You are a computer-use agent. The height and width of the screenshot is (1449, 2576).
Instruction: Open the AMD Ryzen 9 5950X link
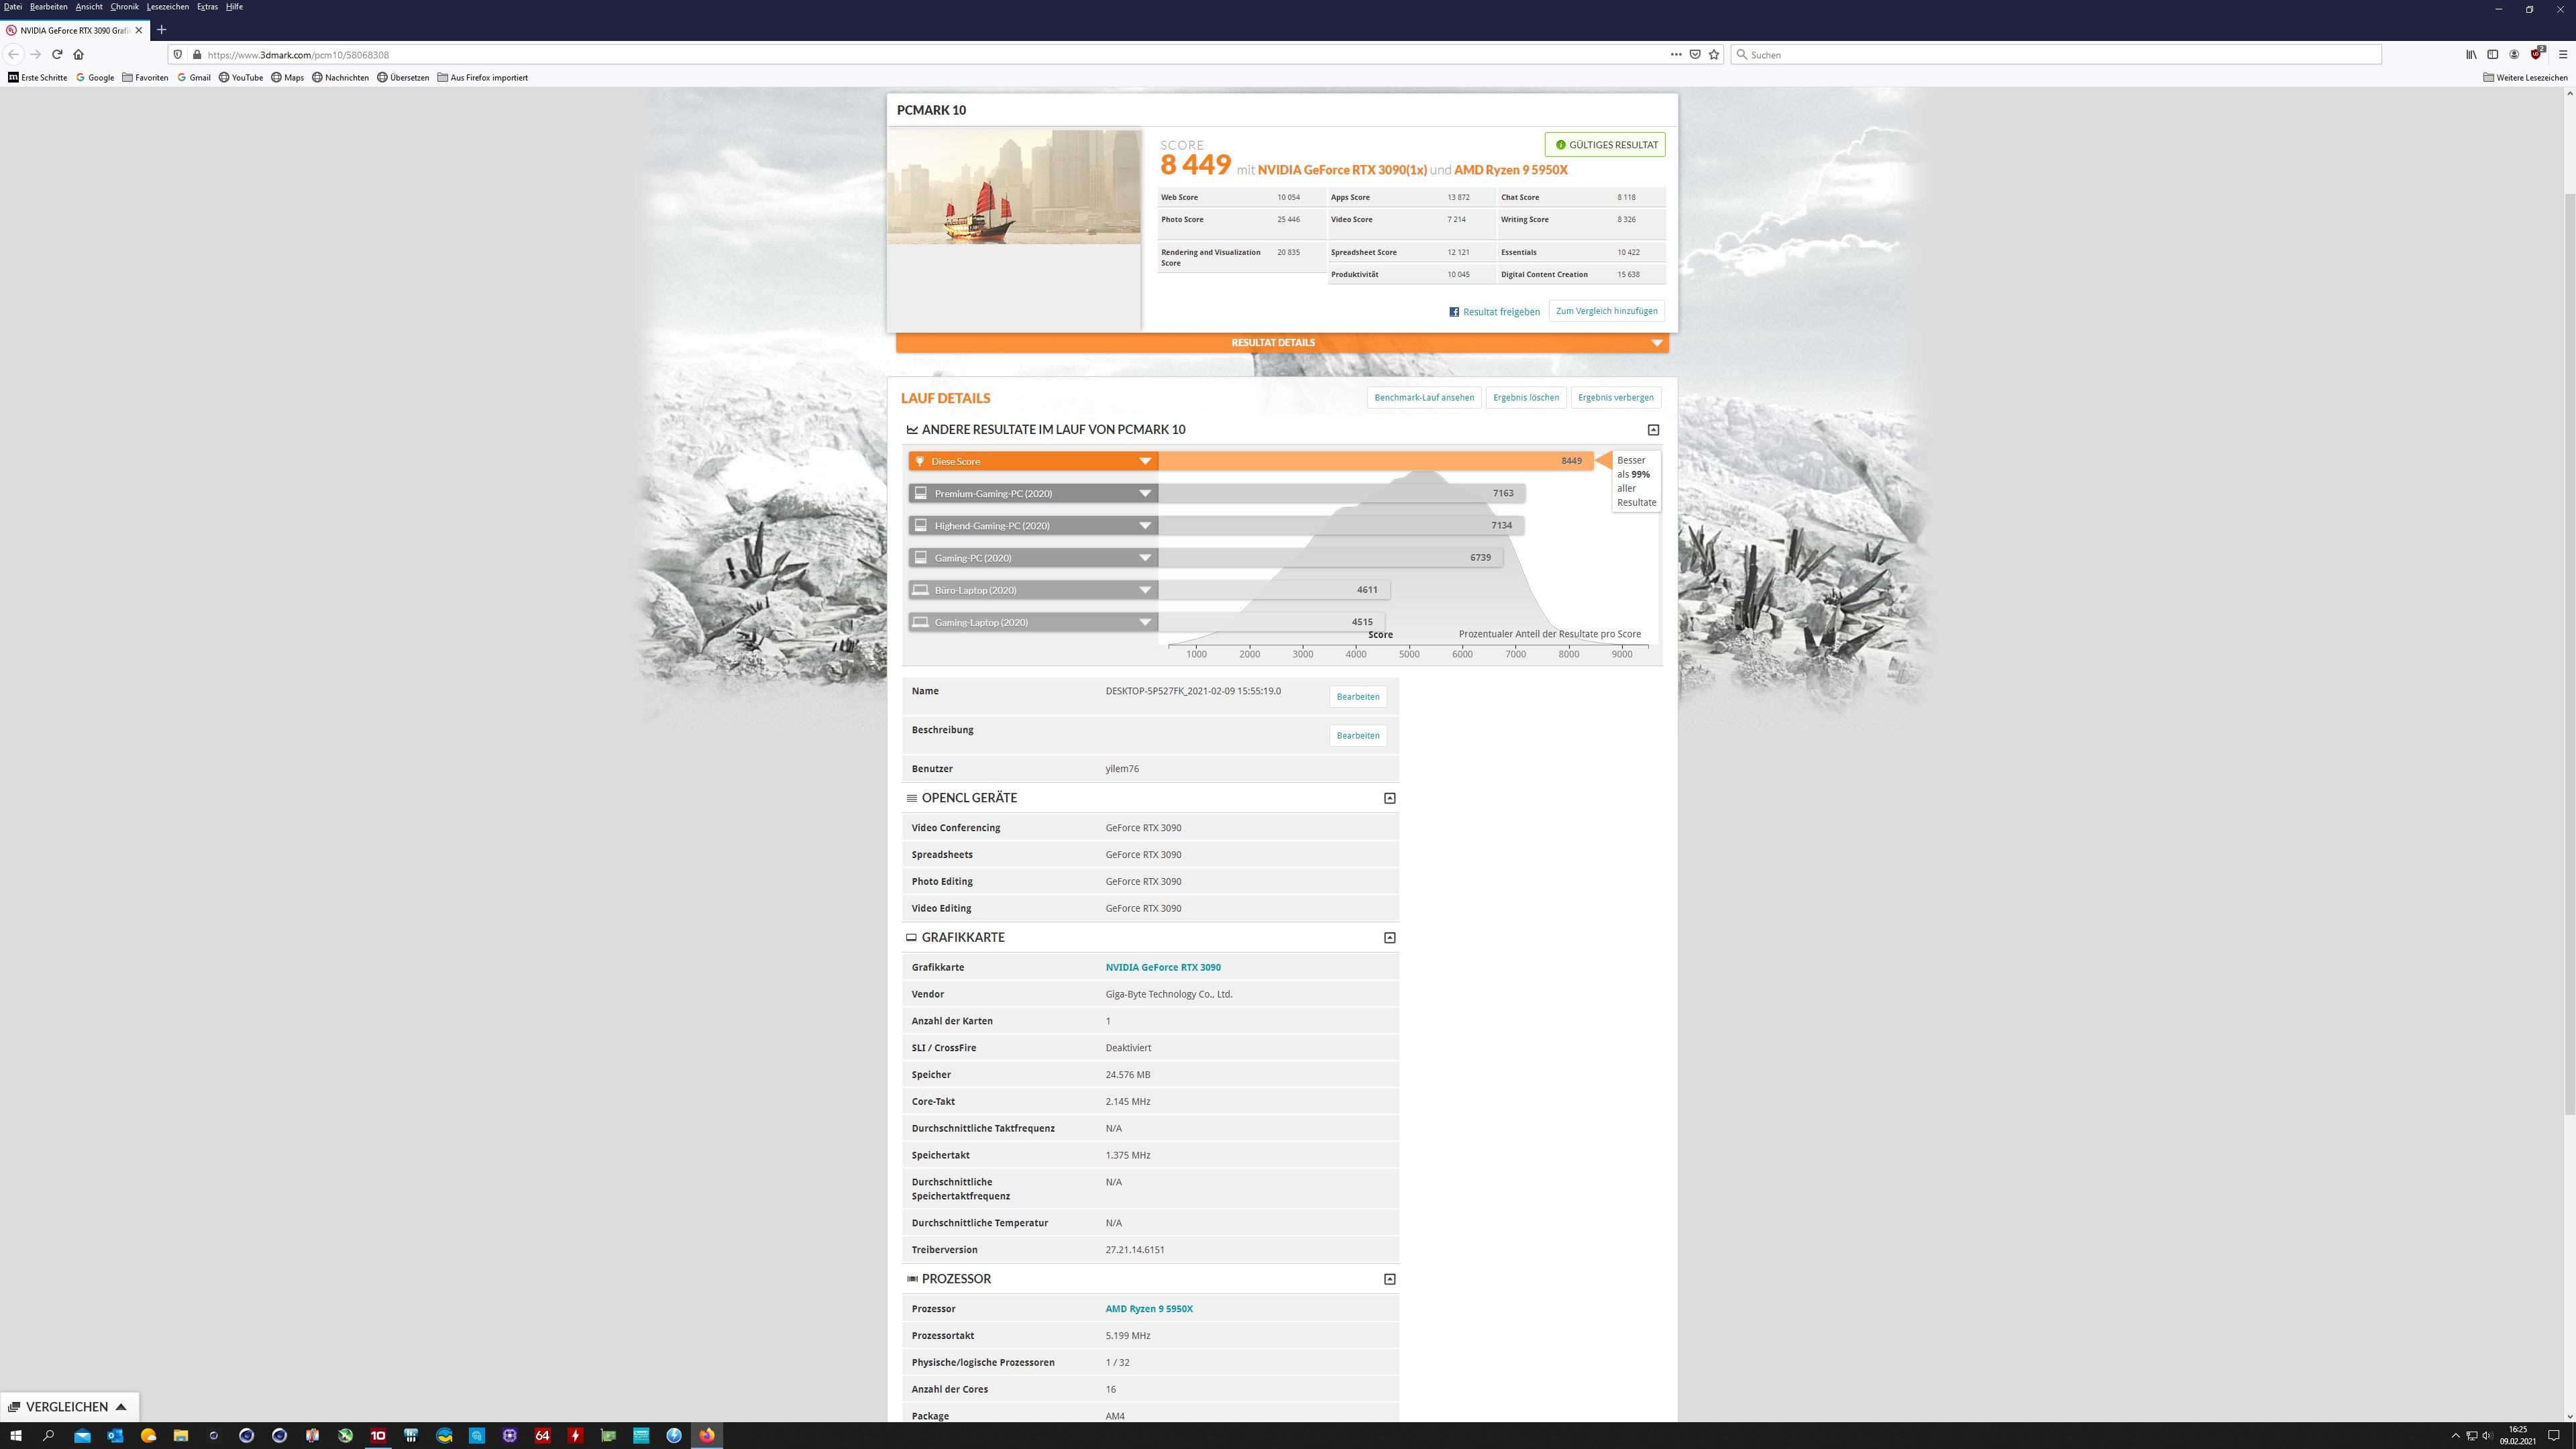click(x=1148, y=1309)
